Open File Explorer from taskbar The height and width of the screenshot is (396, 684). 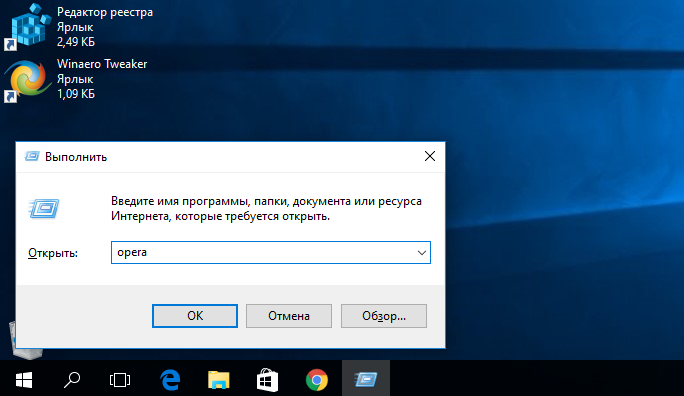point(219,379)
